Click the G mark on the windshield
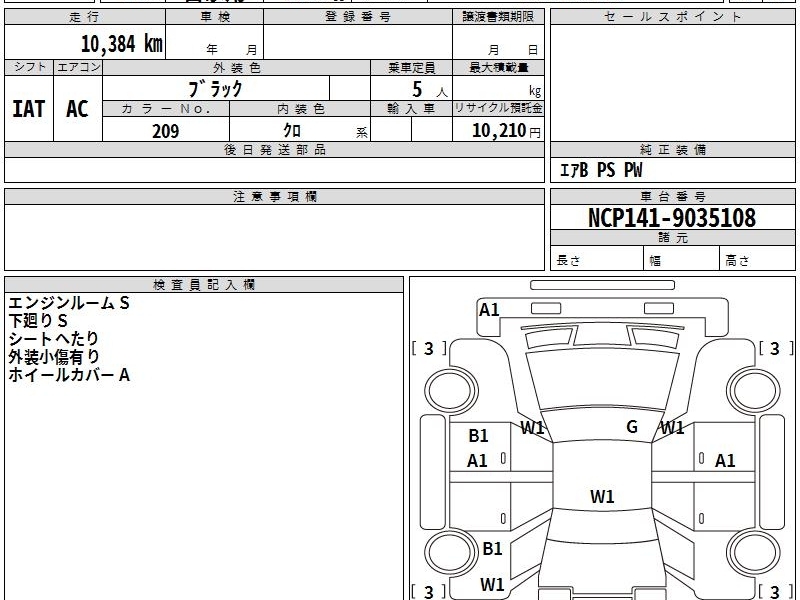800x600 pixels. pos(632,427)
